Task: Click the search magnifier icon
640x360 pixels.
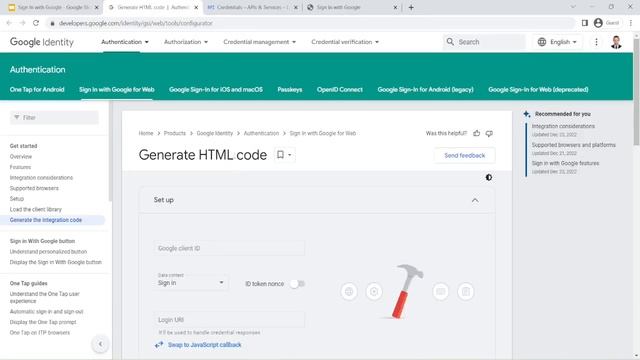Action: pos(450,42)
